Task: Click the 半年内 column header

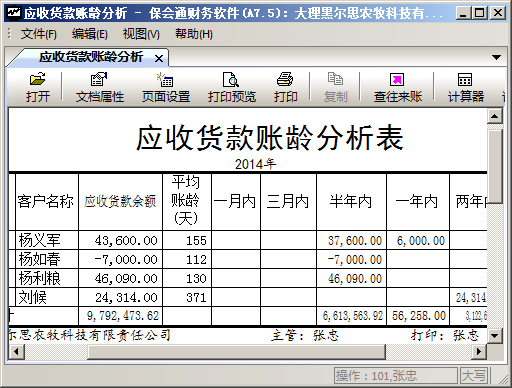Action: tap(351, 202)
